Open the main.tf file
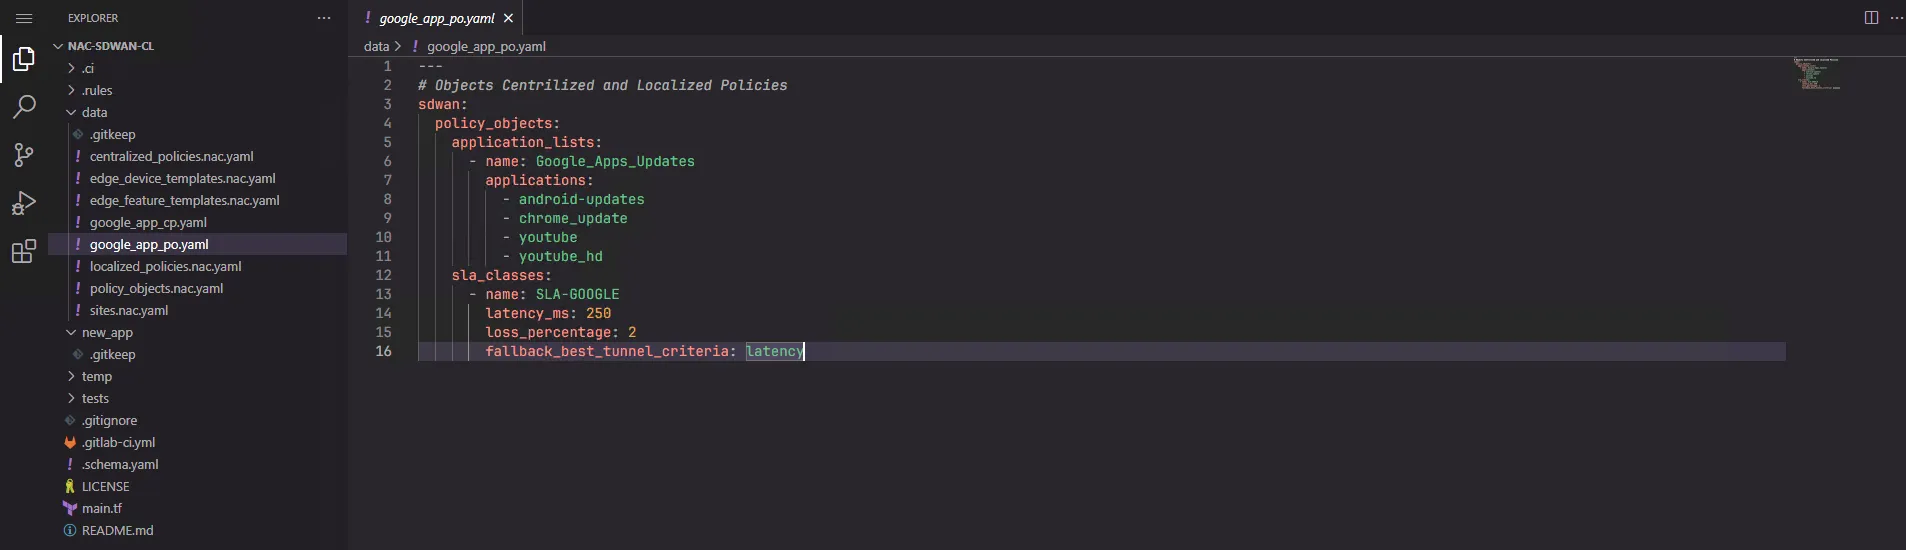Image resolution: width=1906 pixels, height=550 pixels. click(101, 508)
